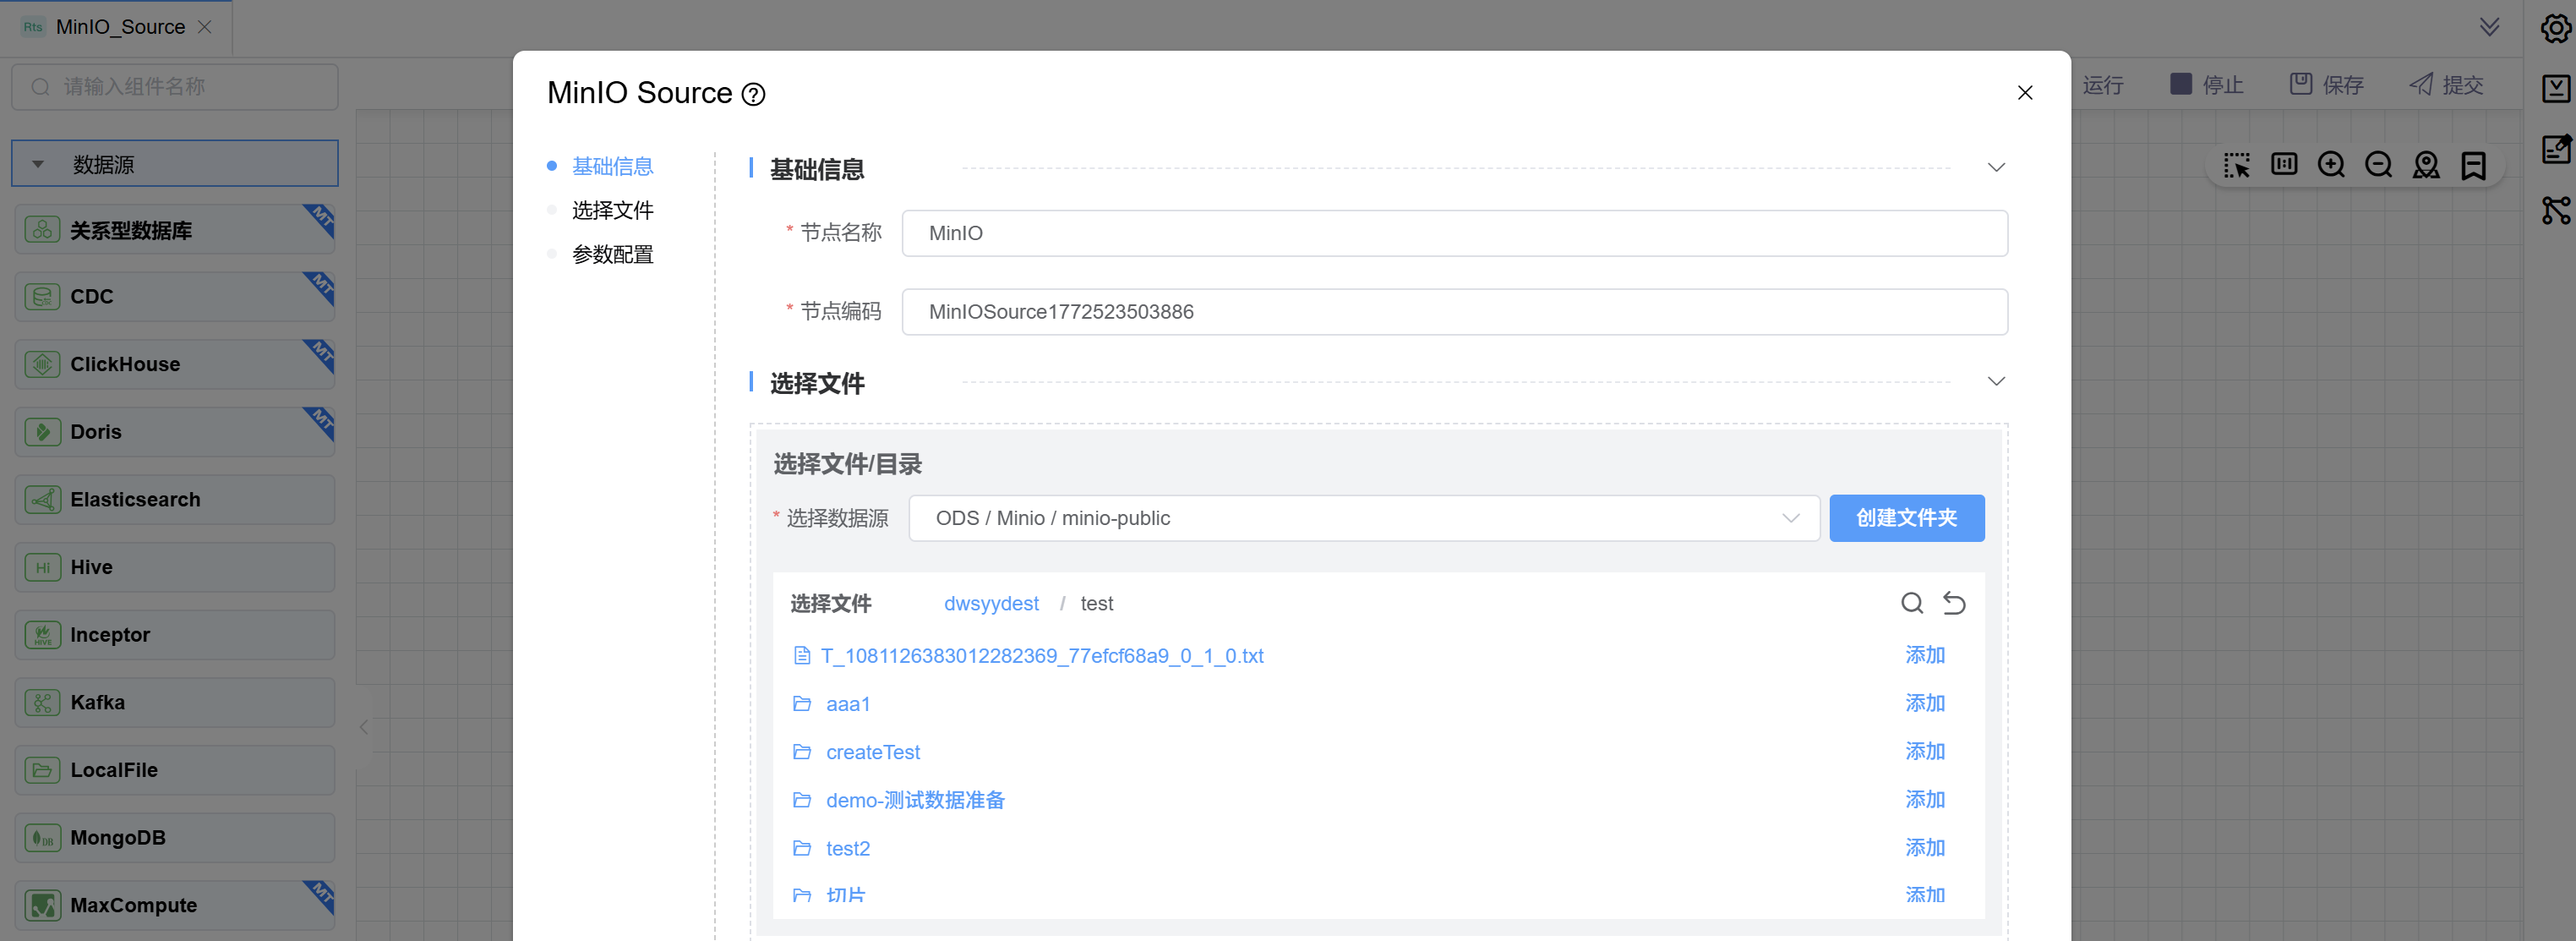Click the locate/center canvas icon
Image resolution: width=2576 pixels, height=941 pixels.
2426,165
